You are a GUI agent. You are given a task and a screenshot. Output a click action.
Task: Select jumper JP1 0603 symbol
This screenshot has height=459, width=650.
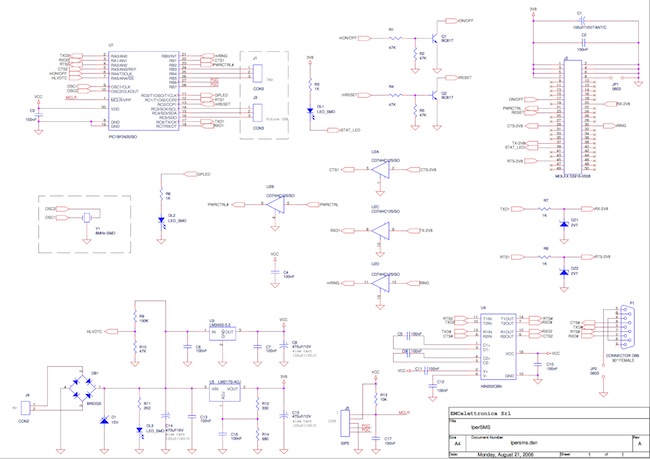616,78
